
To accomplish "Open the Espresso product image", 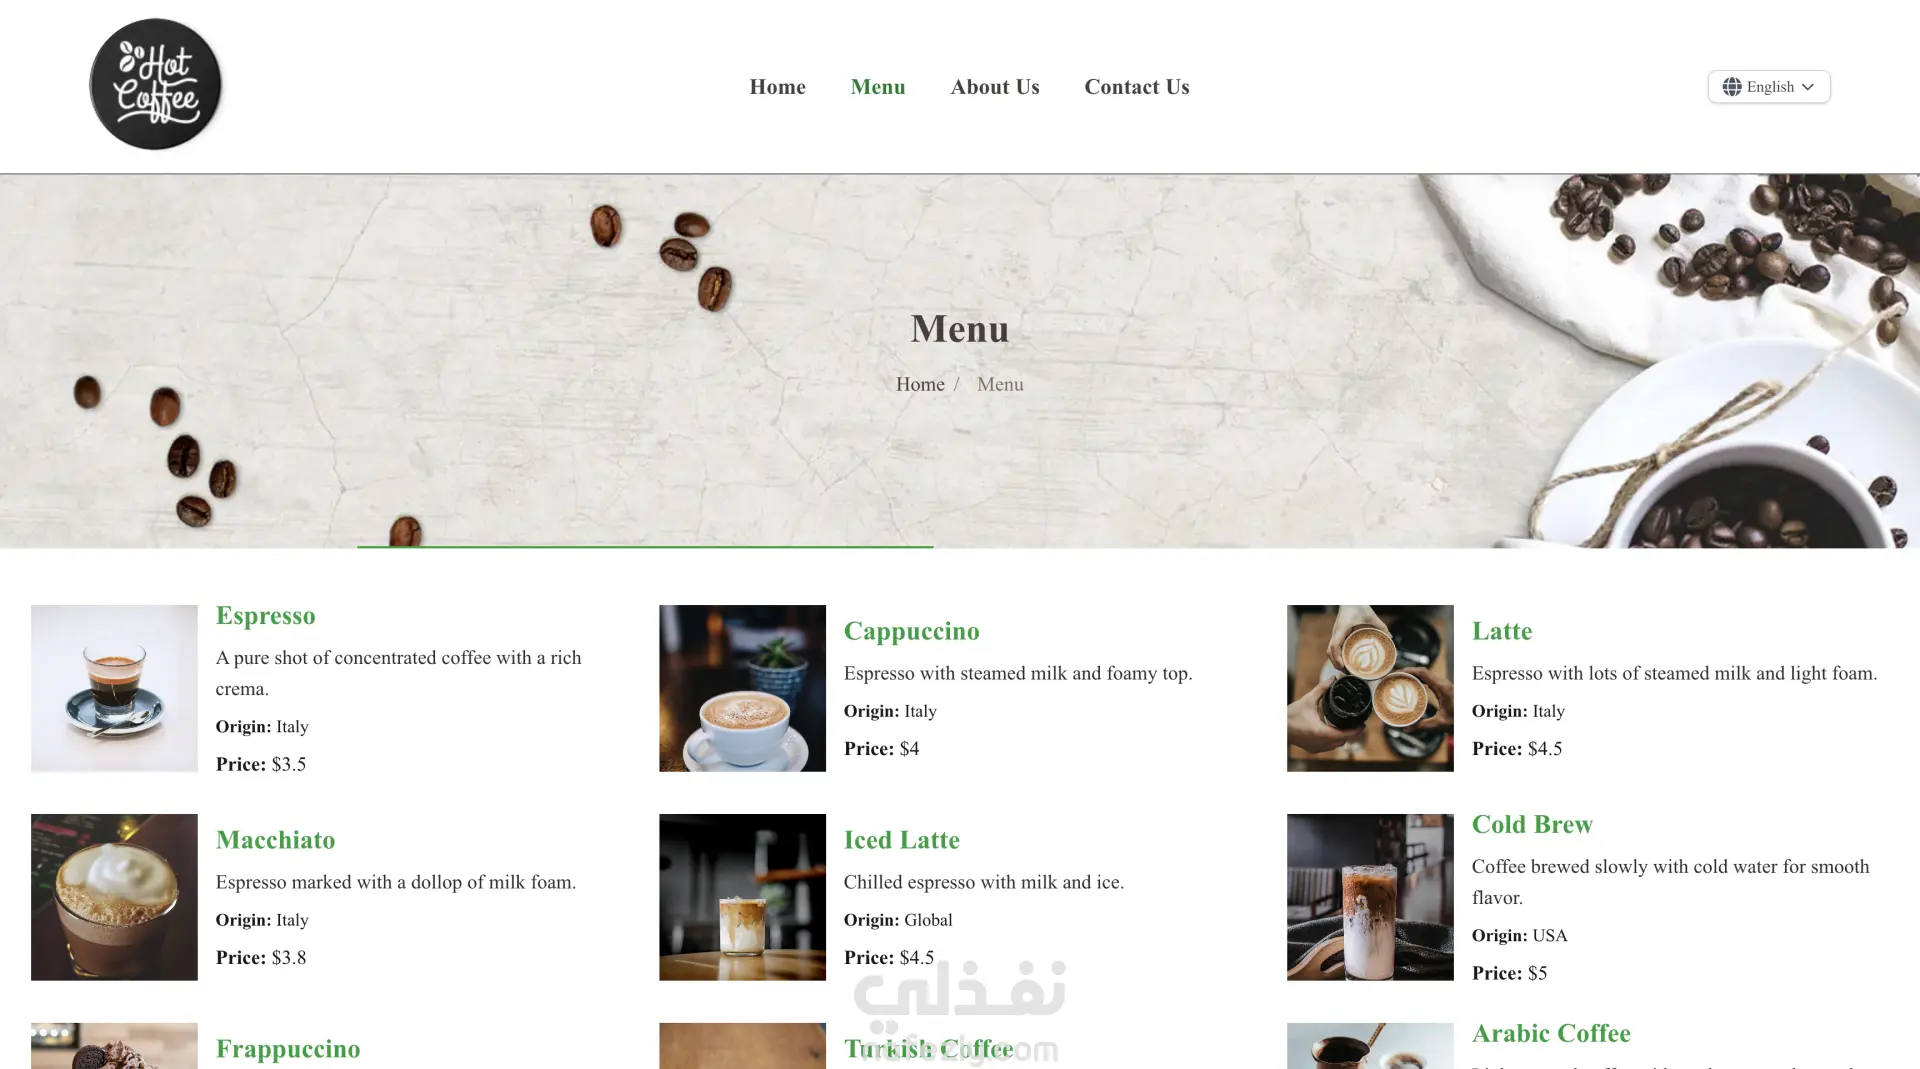I will click(114, 688).
